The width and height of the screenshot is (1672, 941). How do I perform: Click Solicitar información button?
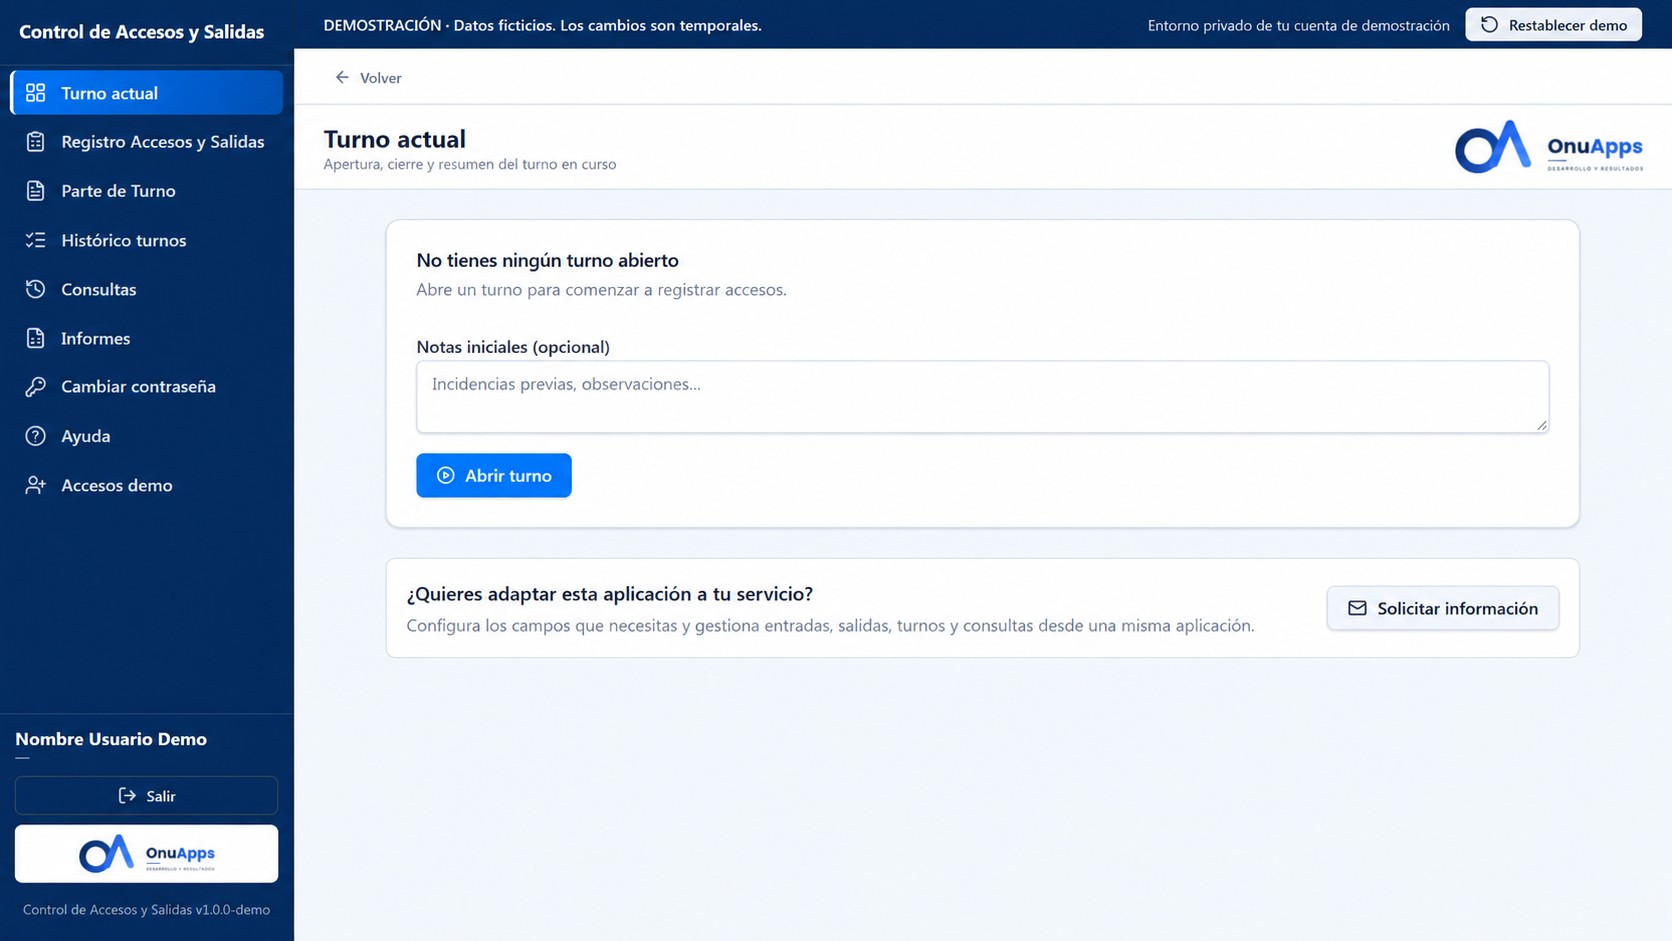1442,608
